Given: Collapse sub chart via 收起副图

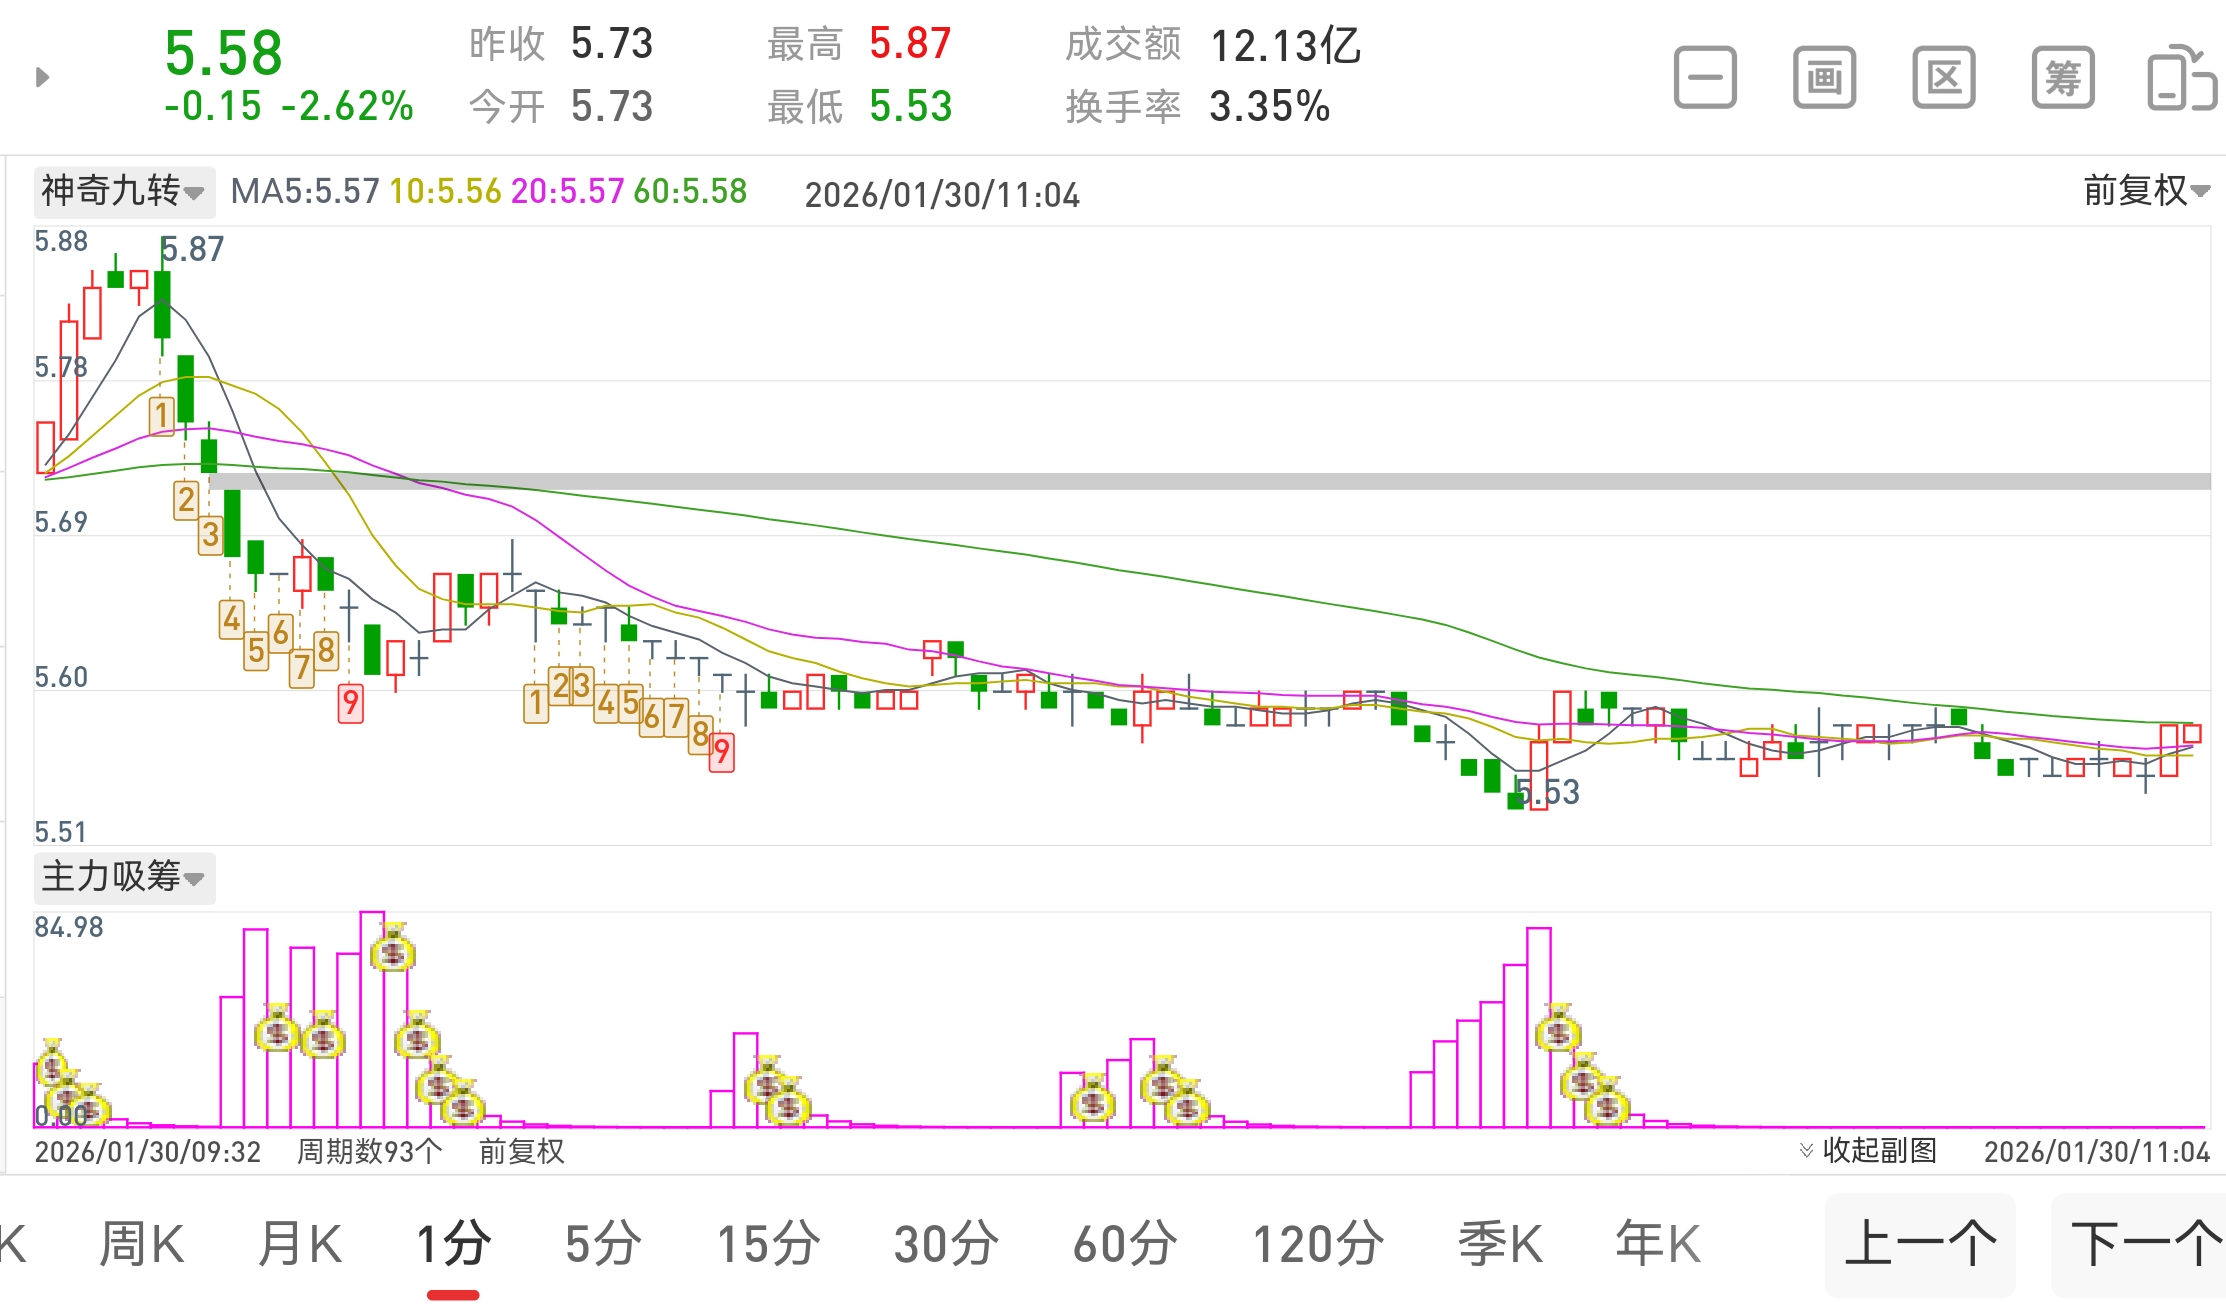Looking at the screenshot, I should 1868,1151.
